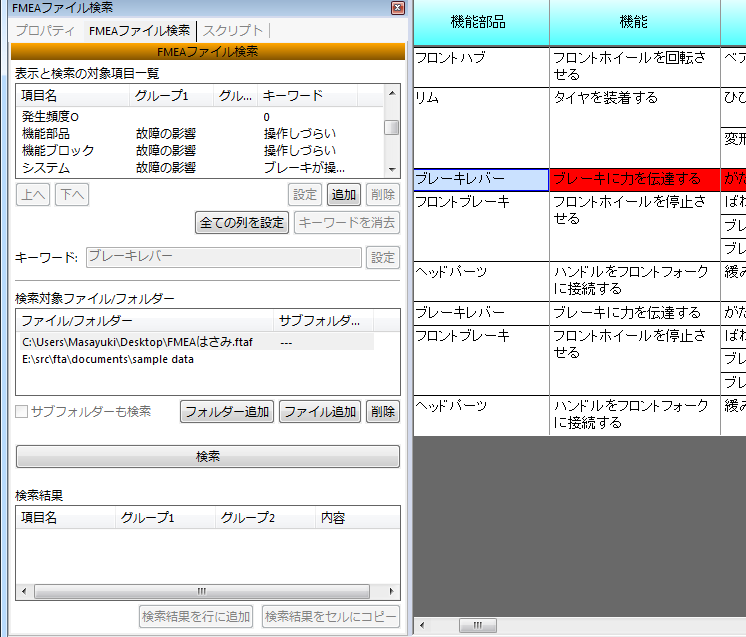Click ファイル追加 button
746x637 pixels.
320,412
